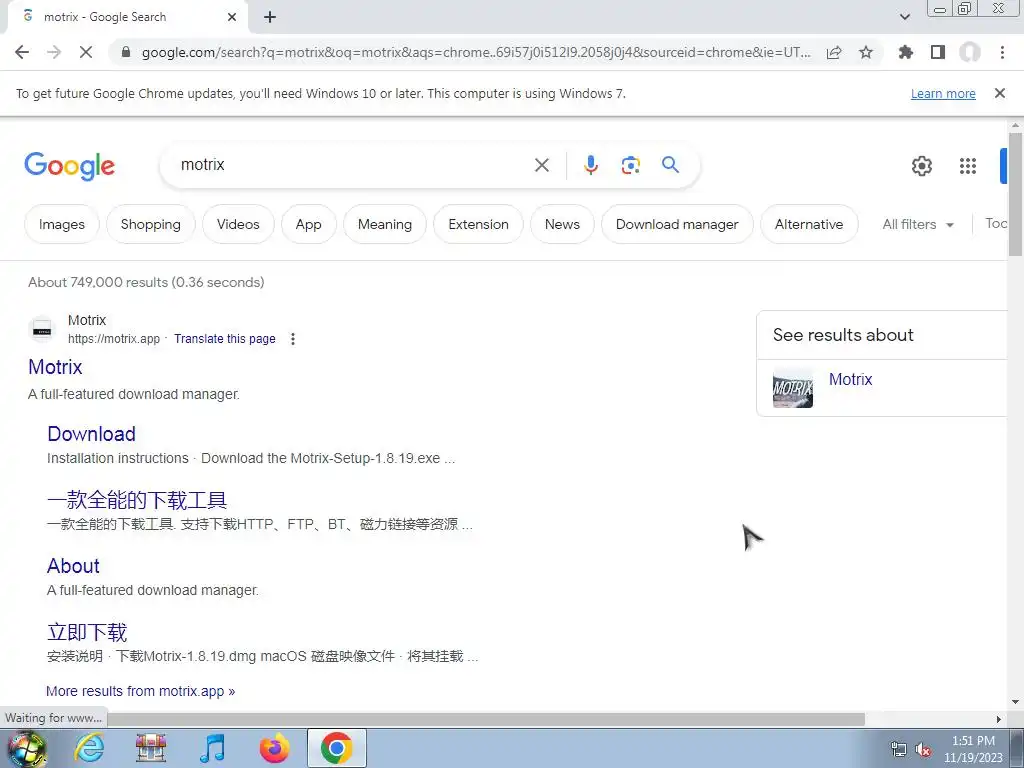Close the motrix Google Search tab

pos(232,17)
